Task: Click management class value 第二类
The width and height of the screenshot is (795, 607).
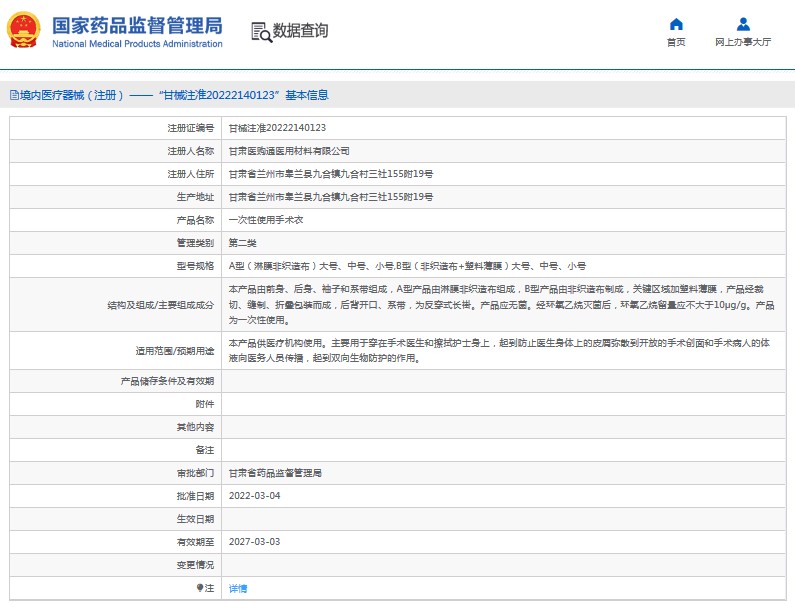Action: (x=242, y=242)
